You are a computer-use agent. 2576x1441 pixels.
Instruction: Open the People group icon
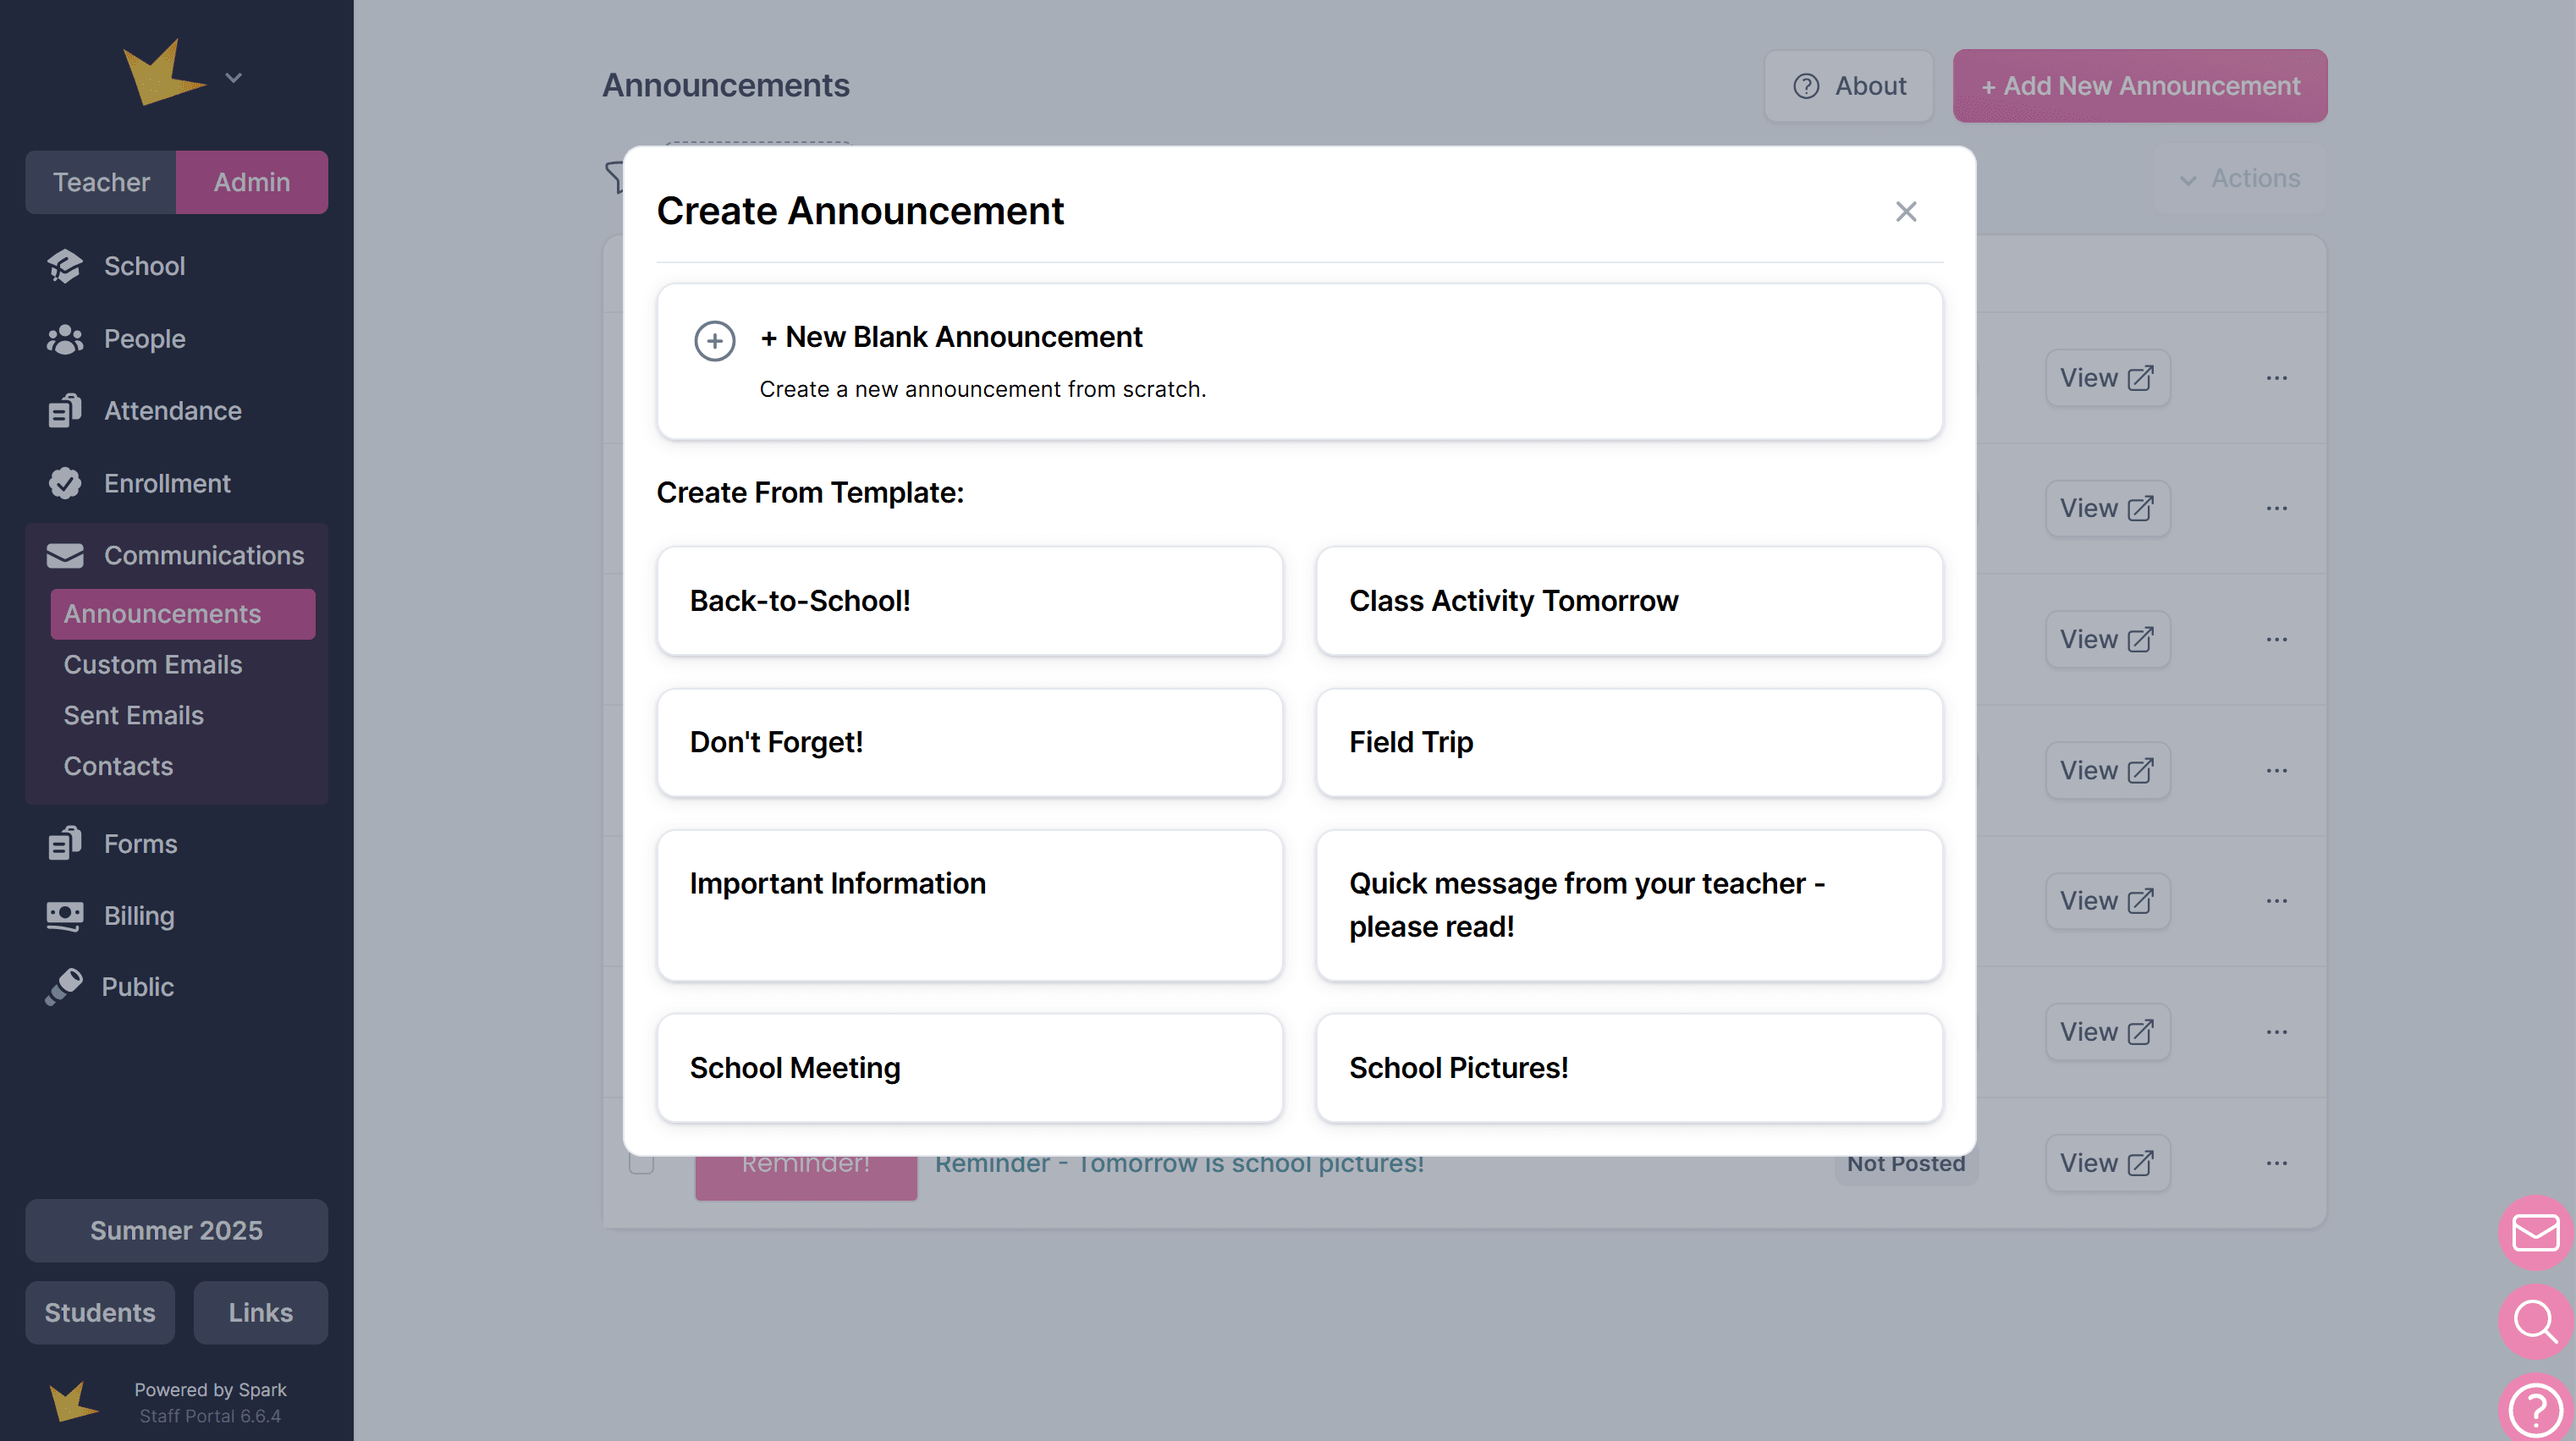point(65,339)
